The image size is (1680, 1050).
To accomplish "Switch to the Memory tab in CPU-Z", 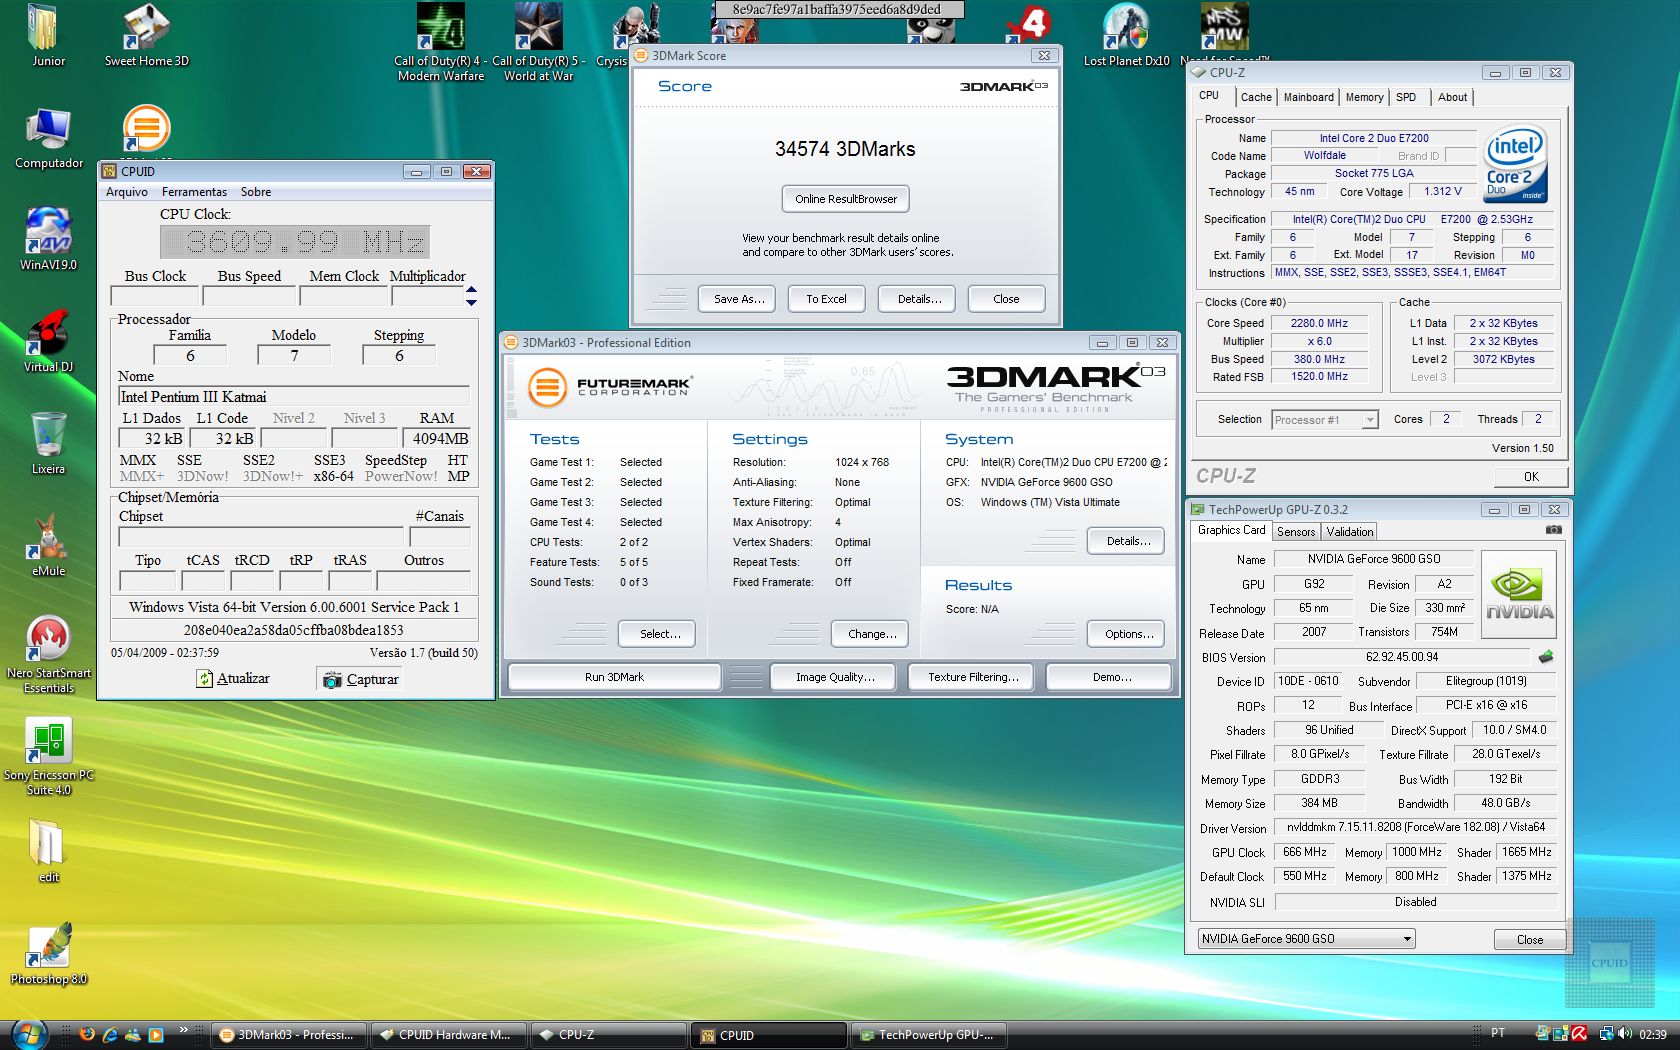I will (x=1364, y=97).
